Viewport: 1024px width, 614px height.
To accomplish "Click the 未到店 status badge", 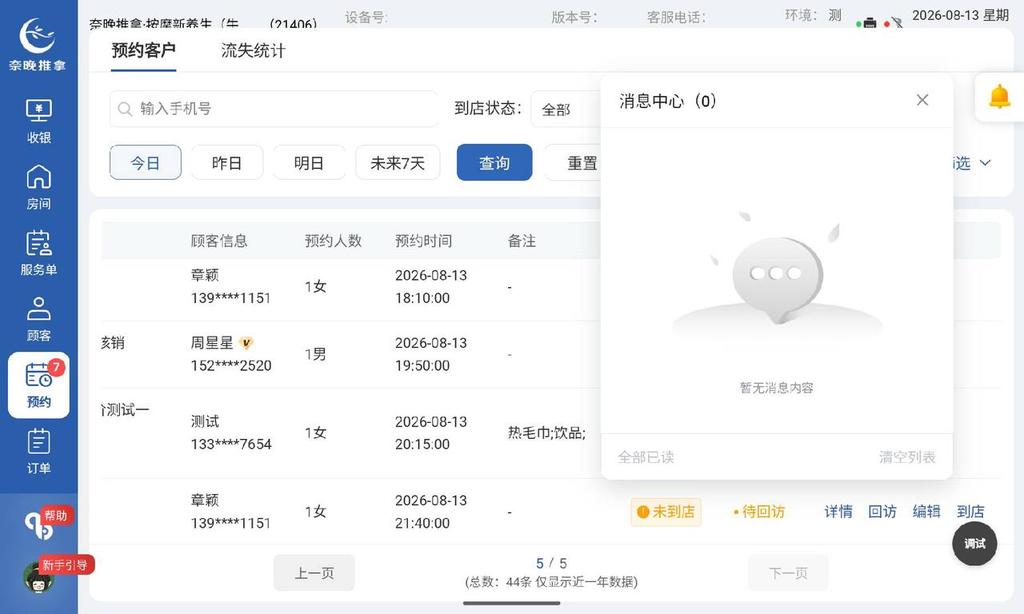I will pos(666,511).
